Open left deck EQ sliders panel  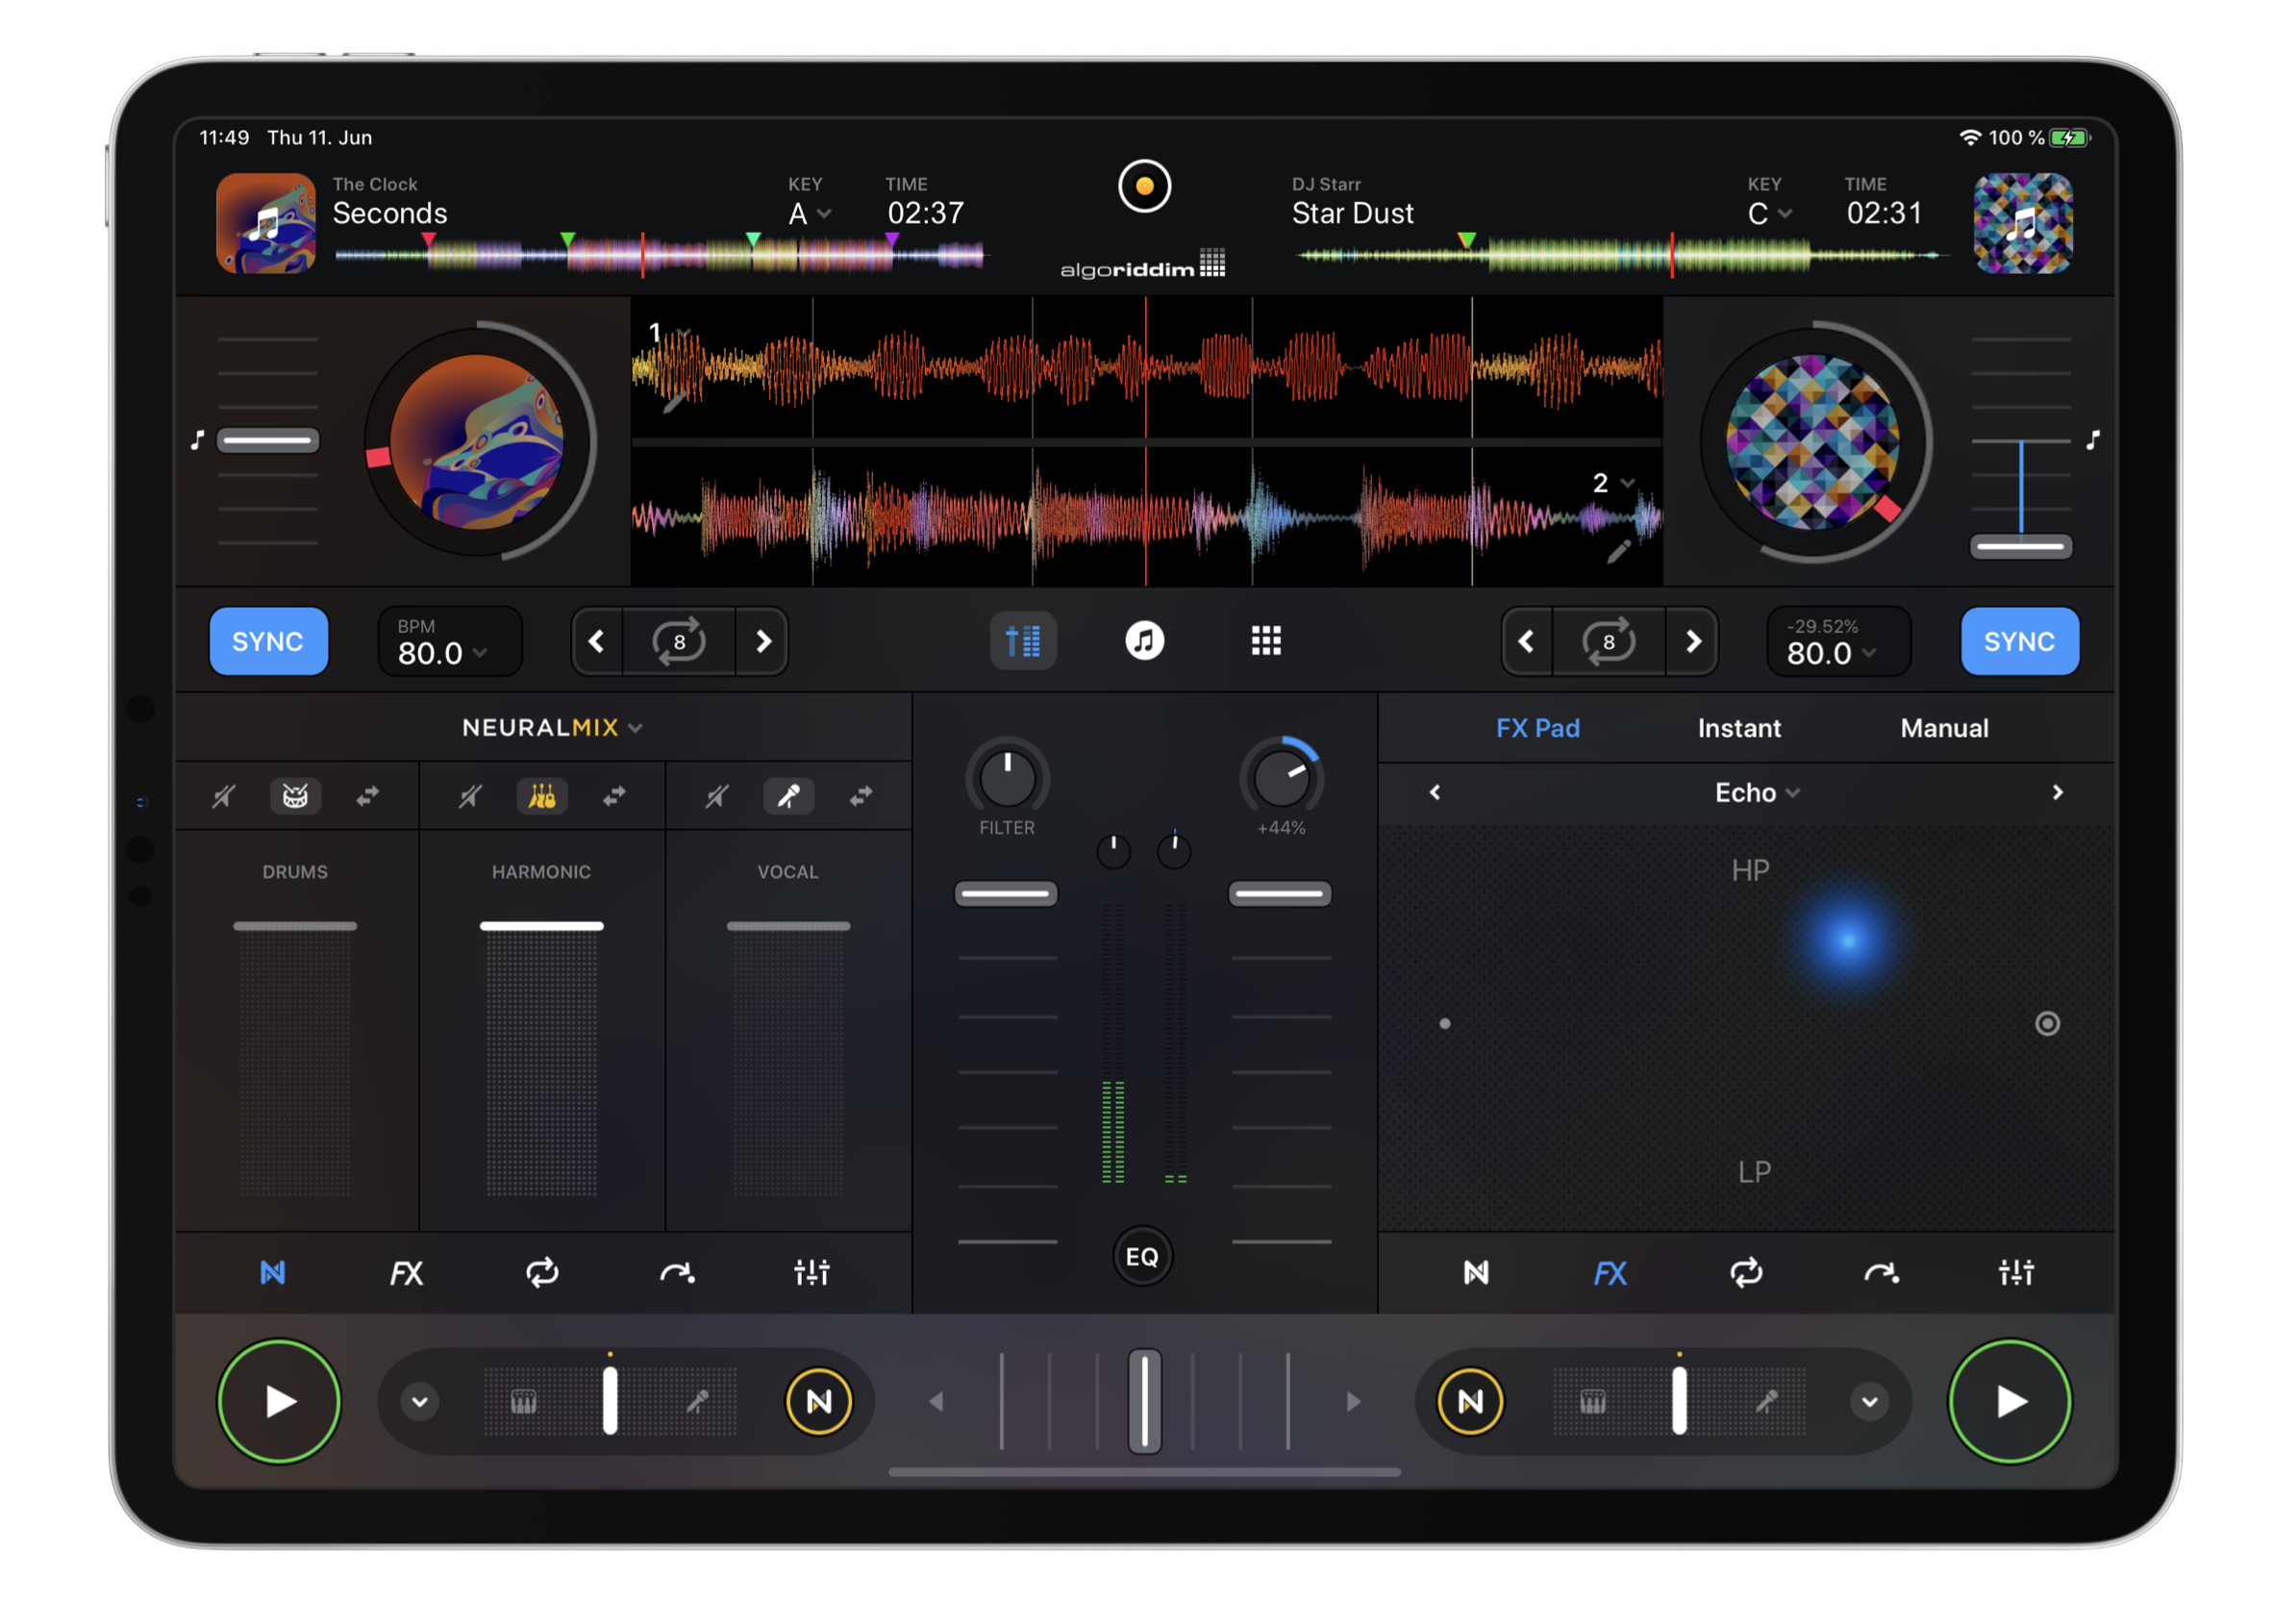click(811, 1273)
